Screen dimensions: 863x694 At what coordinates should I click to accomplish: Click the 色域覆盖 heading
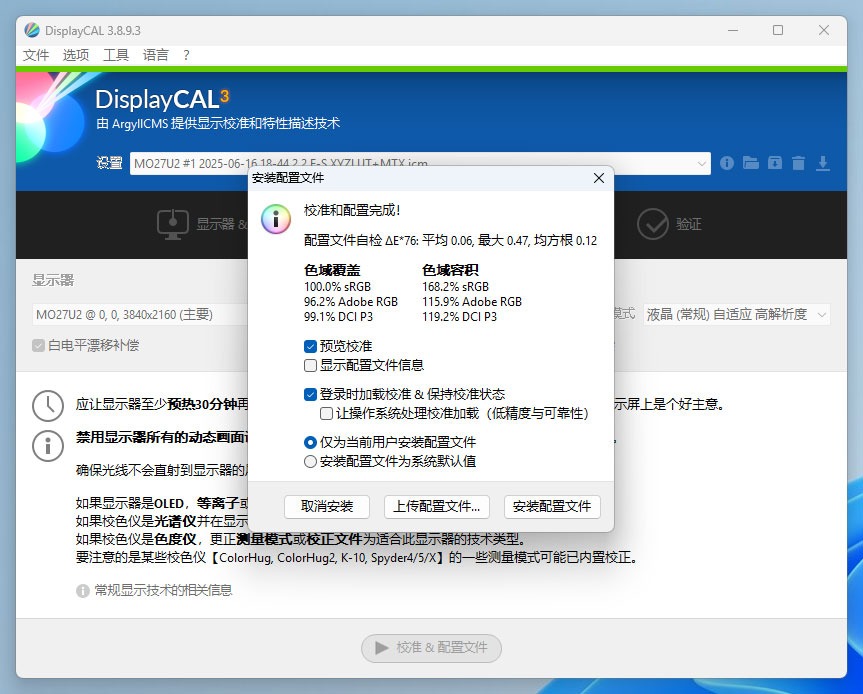point(332,270)
